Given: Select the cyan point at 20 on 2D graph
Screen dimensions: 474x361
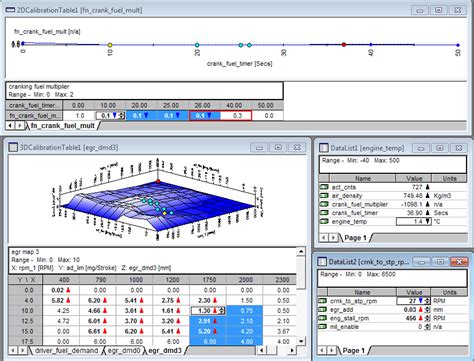Looking at the screenshot, I should (x=197, y=45).
